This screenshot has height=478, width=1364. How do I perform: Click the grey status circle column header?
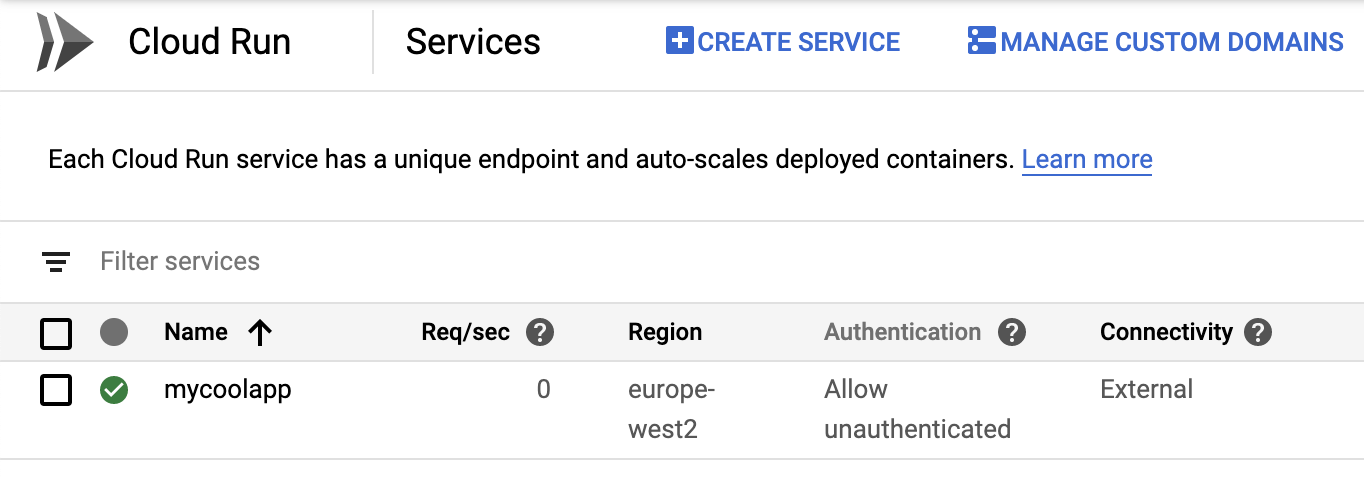click(x=114, y=332)
